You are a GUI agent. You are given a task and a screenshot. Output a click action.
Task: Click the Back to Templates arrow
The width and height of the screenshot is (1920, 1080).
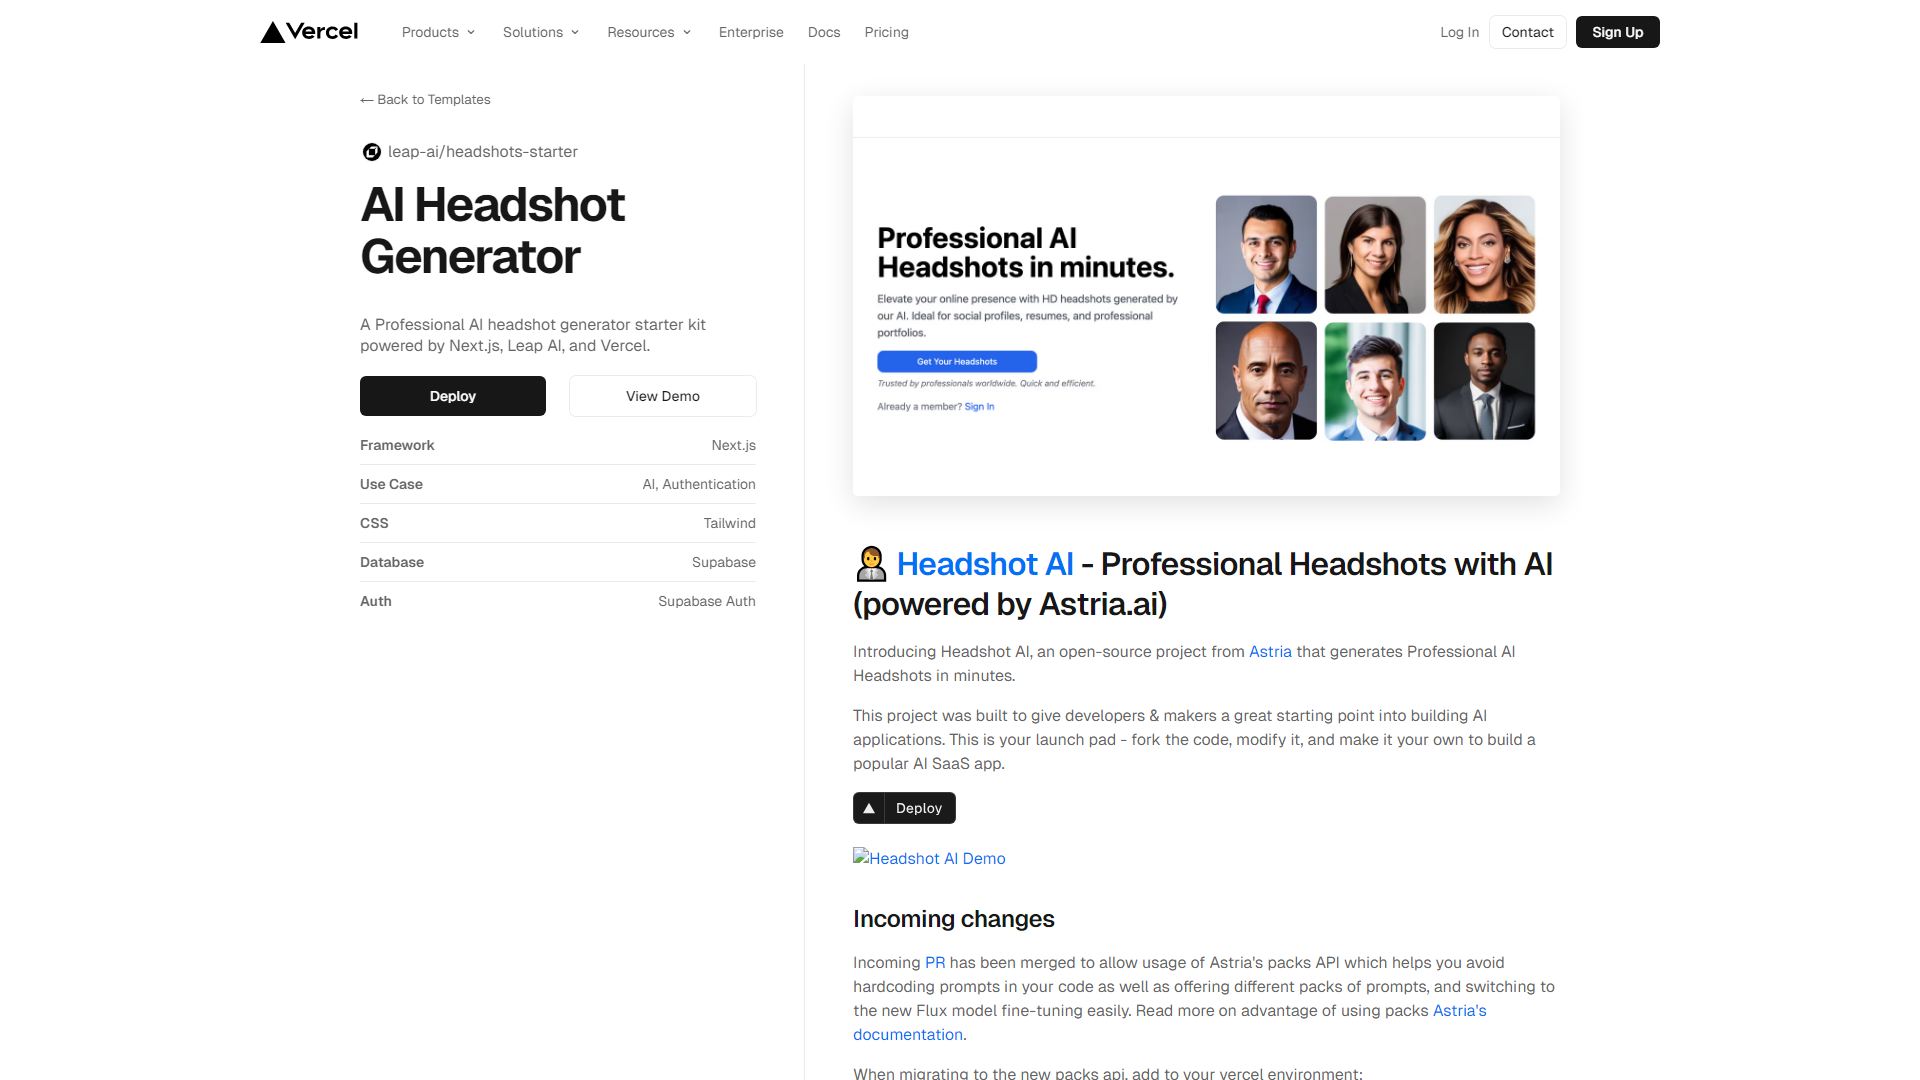click(x=367, y=100)
